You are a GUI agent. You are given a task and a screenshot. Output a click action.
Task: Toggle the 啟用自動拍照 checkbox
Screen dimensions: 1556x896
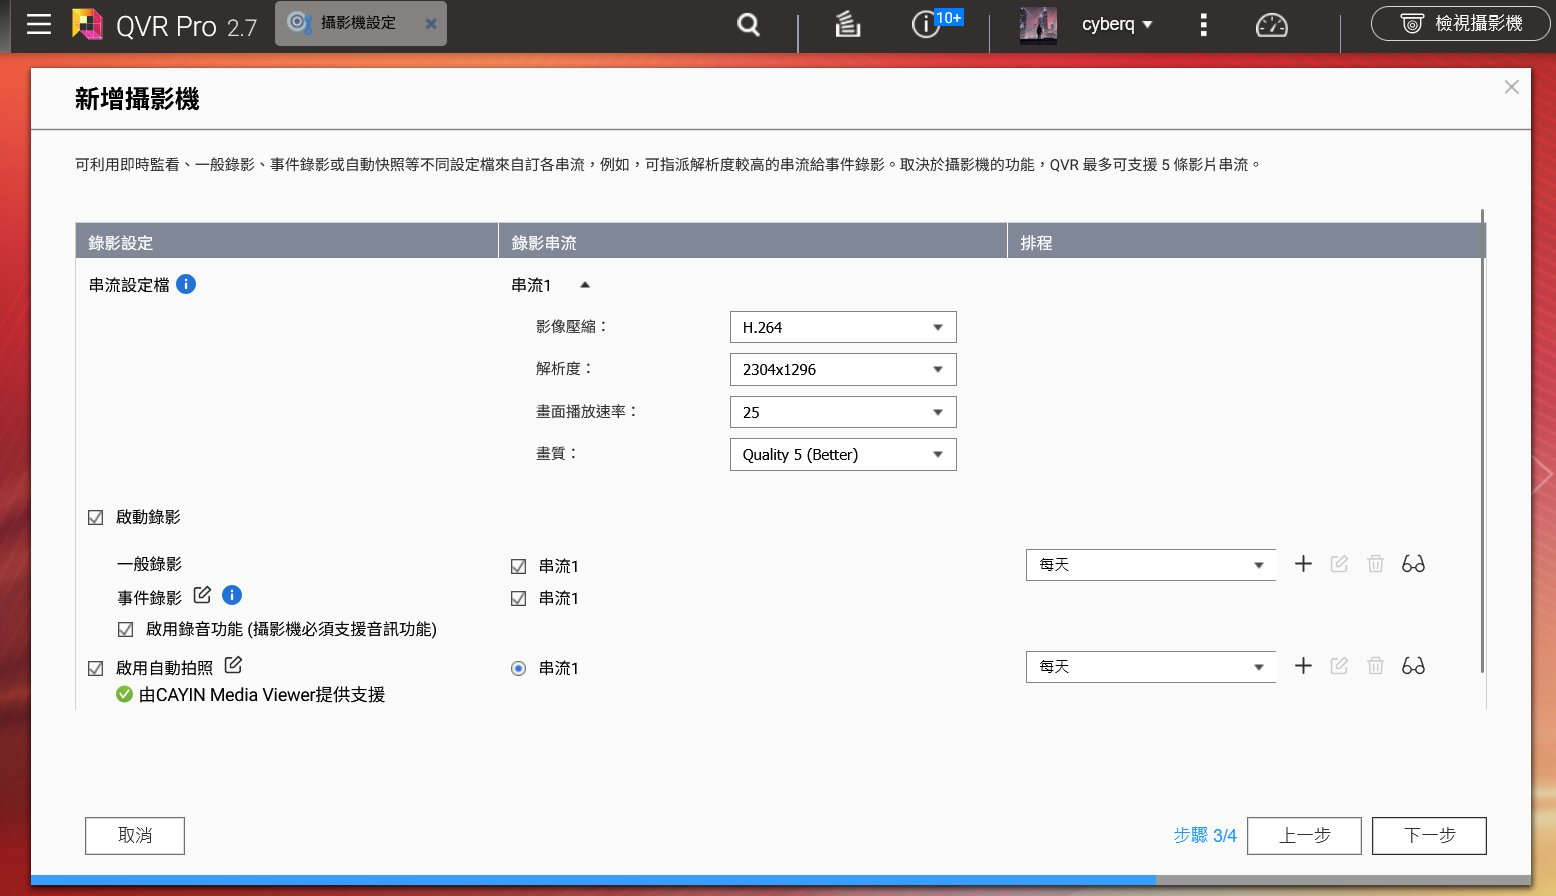(96, 668)
